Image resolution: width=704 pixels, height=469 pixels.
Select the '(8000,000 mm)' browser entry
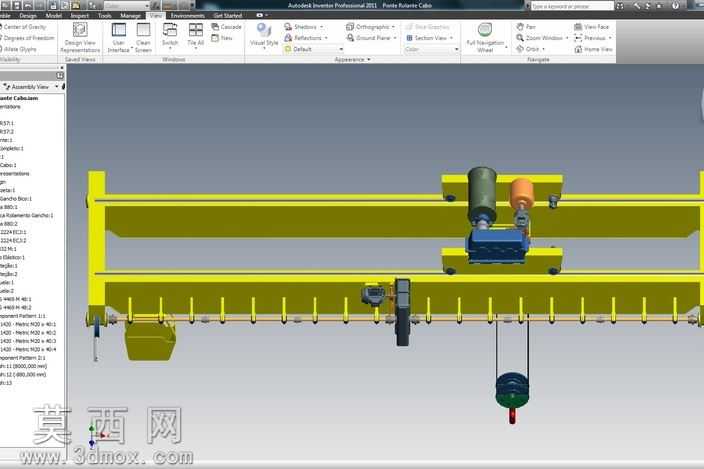pyautogui.click(x=23, y=366)
